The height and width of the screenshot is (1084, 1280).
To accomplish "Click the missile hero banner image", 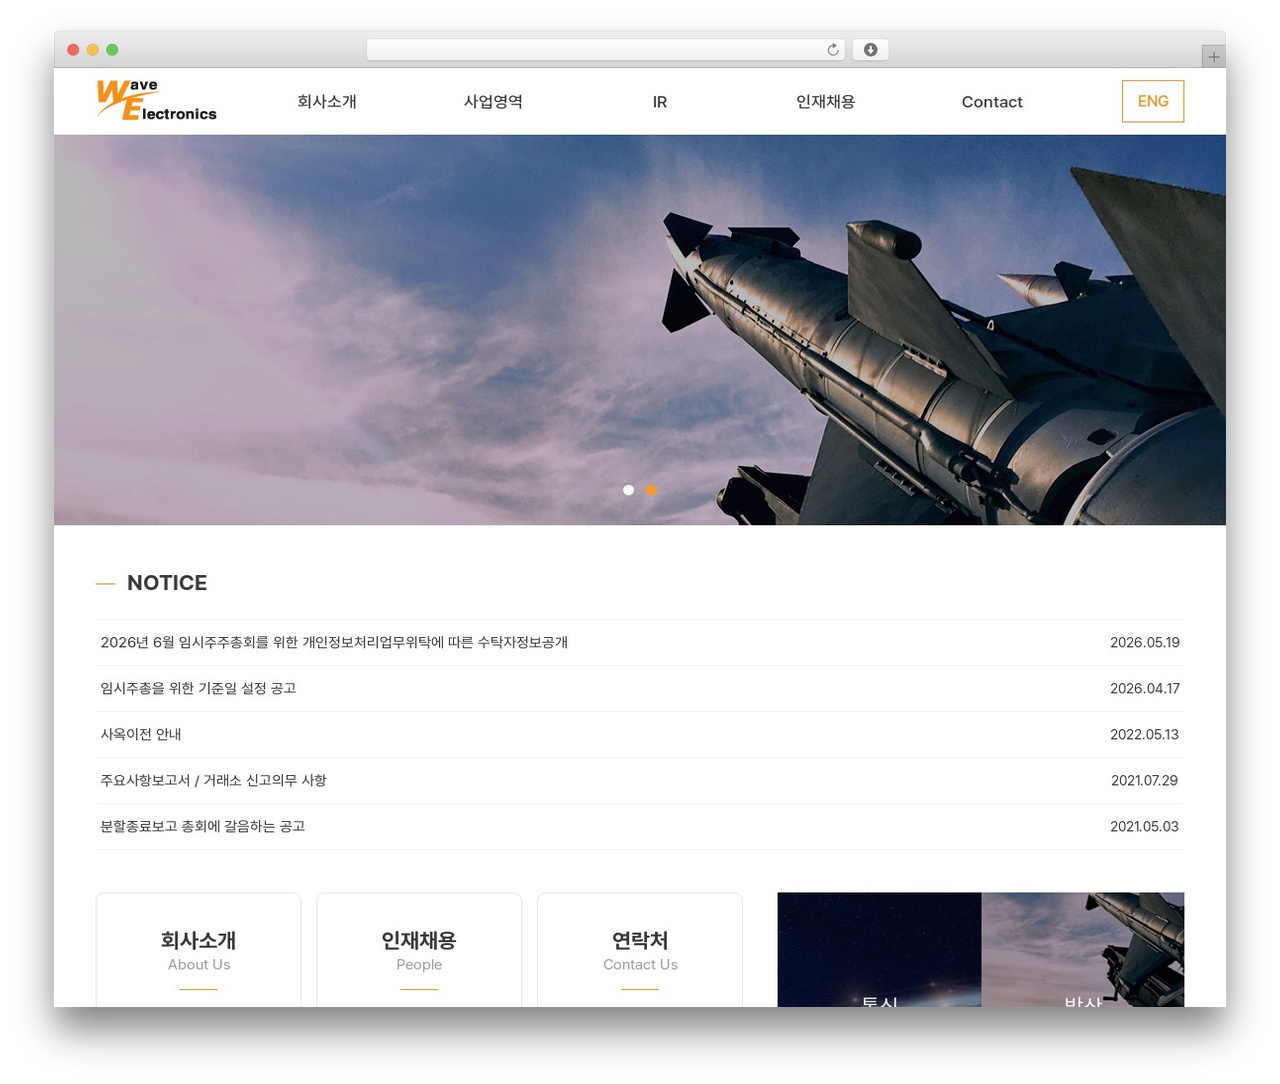I will 640,330.
